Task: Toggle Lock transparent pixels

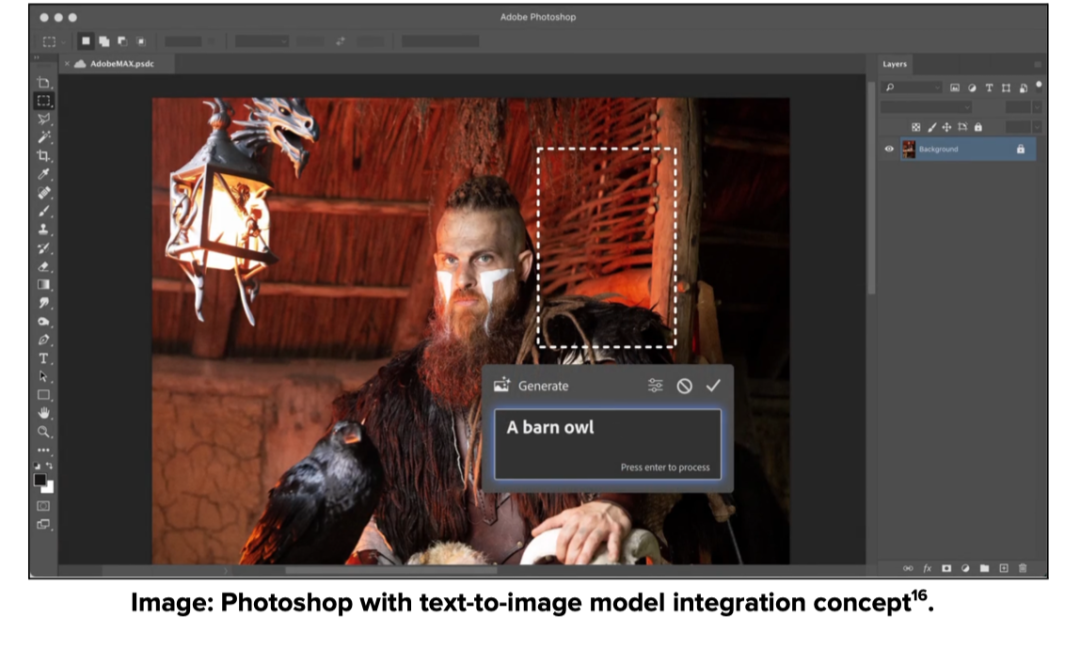Action: click(915, 127)
